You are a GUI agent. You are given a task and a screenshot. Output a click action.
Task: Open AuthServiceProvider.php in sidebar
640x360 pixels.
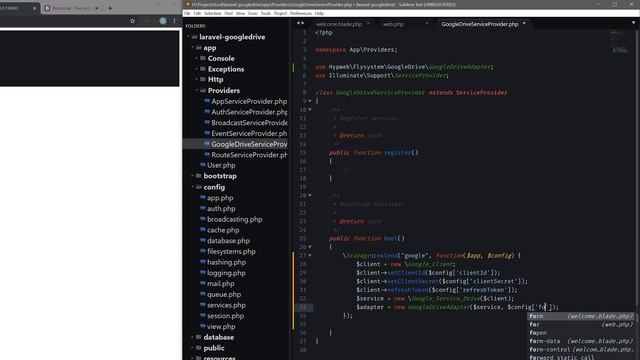(249, 112)
